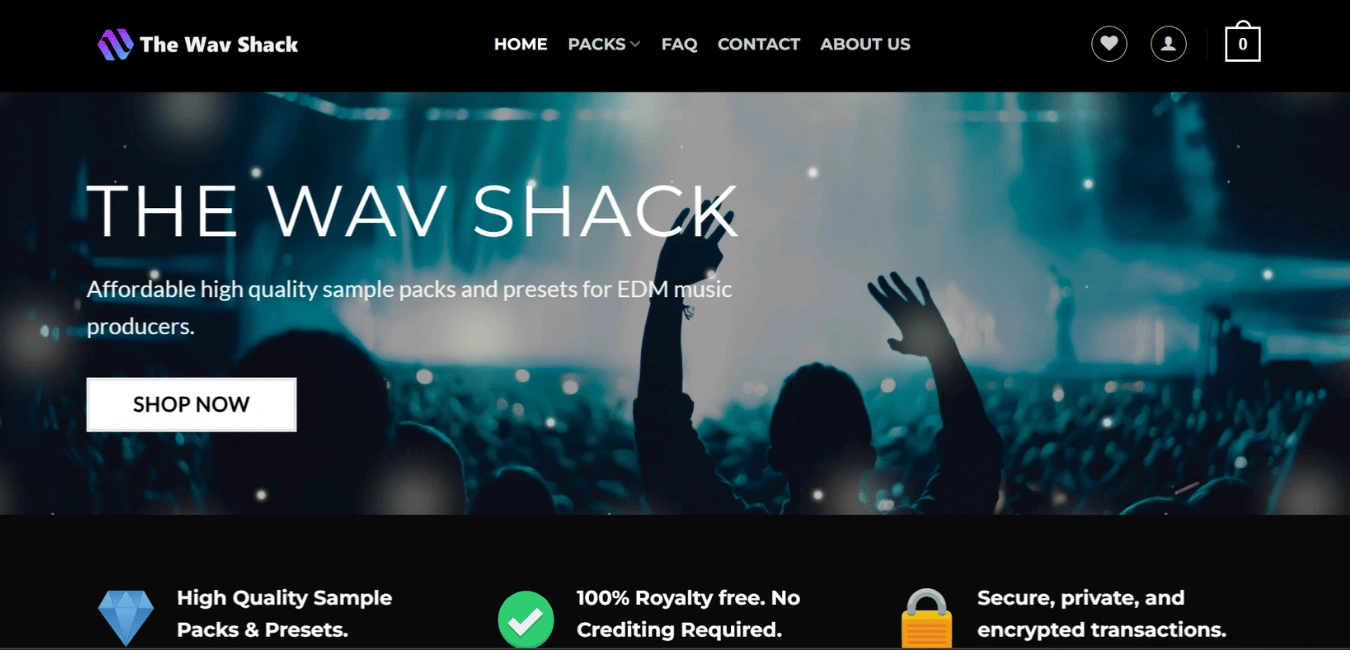Viewport: 1350px width, 650px height.
Task: Open the Packs menu item
Action: coord(597,44)
